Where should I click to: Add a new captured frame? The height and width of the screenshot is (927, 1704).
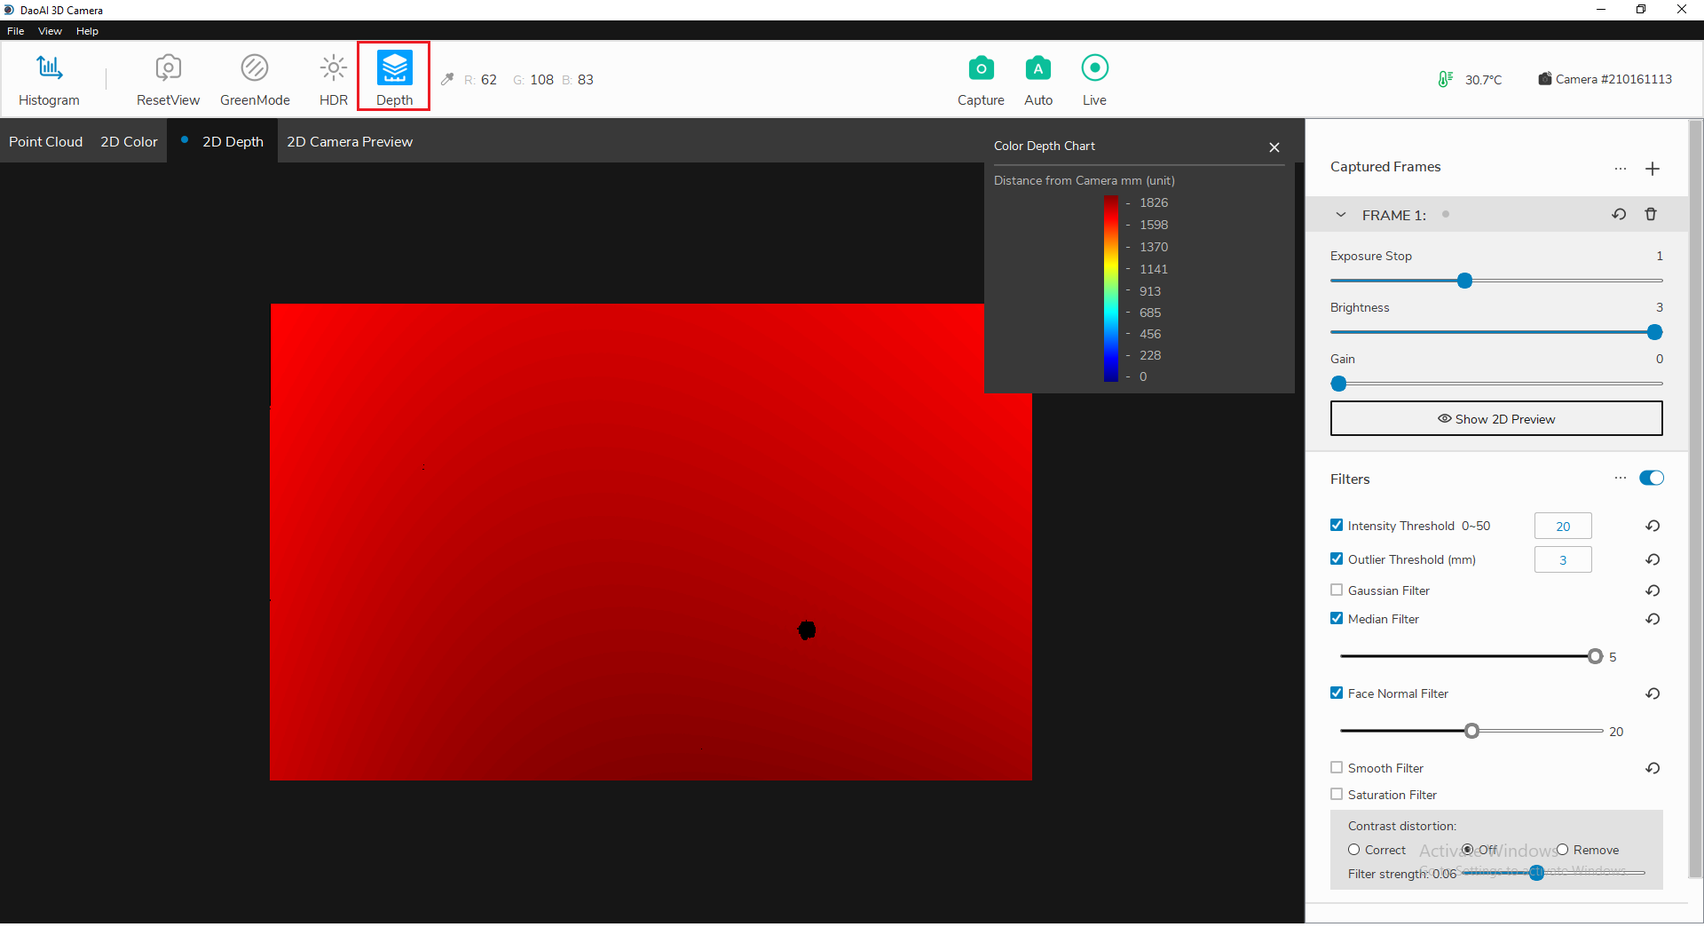point(1652,168)
